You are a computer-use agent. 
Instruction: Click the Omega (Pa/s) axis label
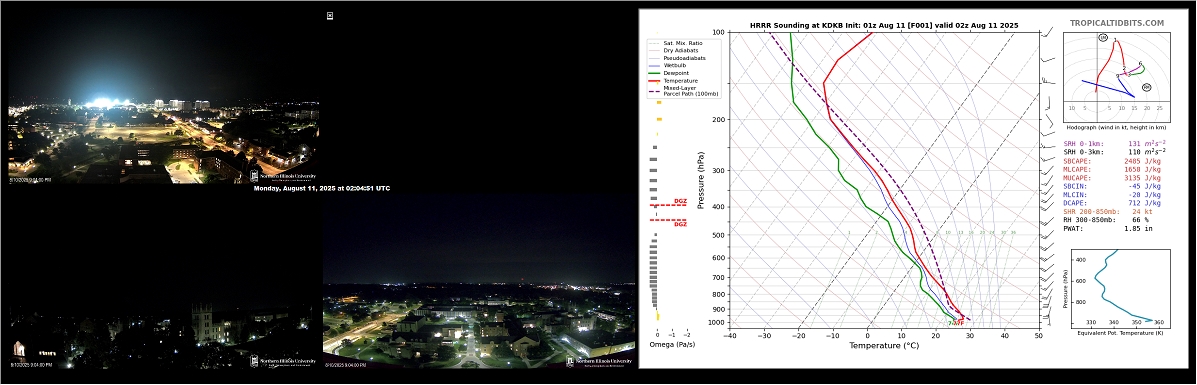click(x=672, y=345)
